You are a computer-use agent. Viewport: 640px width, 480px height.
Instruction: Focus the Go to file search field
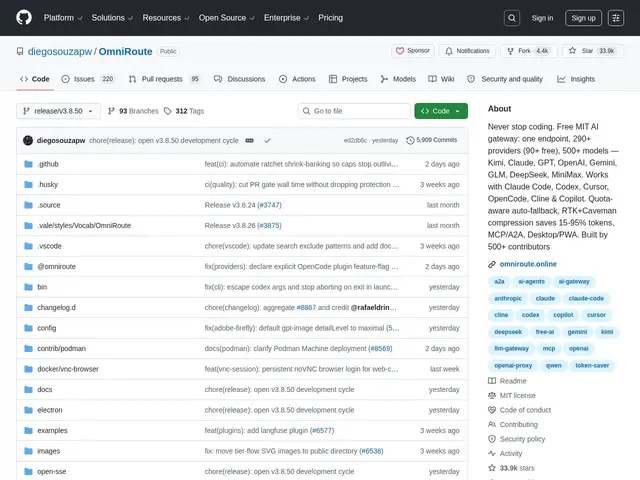tap(354, 111)
